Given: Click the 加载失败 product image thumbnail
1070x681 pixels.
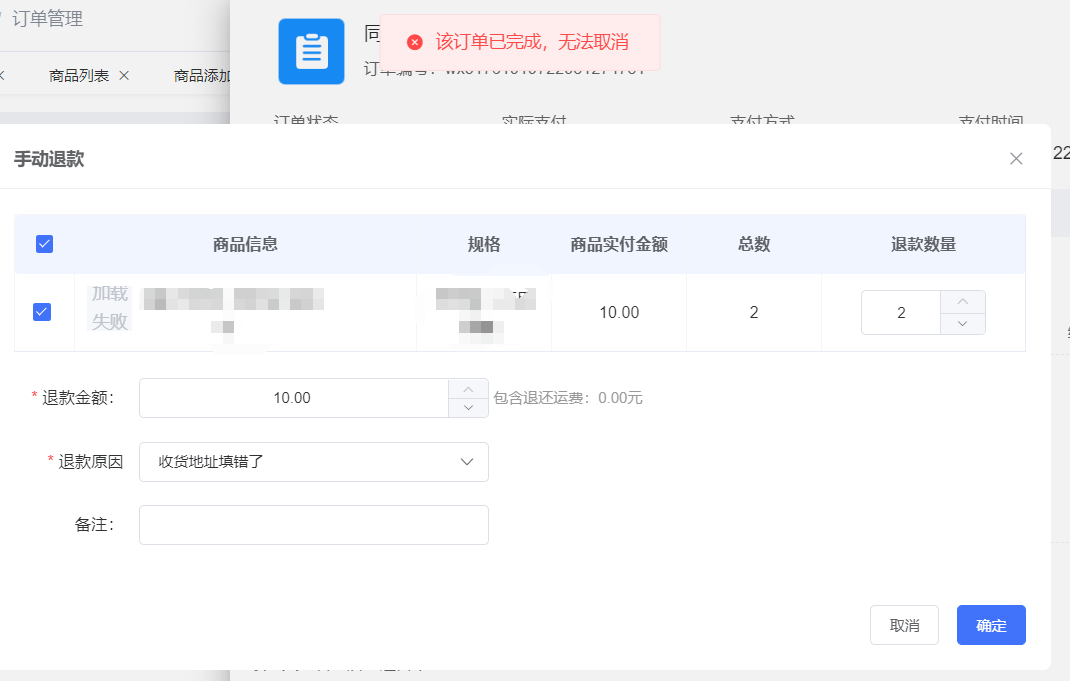Looking at the screenshot, I should pyautogui.click(x=109, y=308).
